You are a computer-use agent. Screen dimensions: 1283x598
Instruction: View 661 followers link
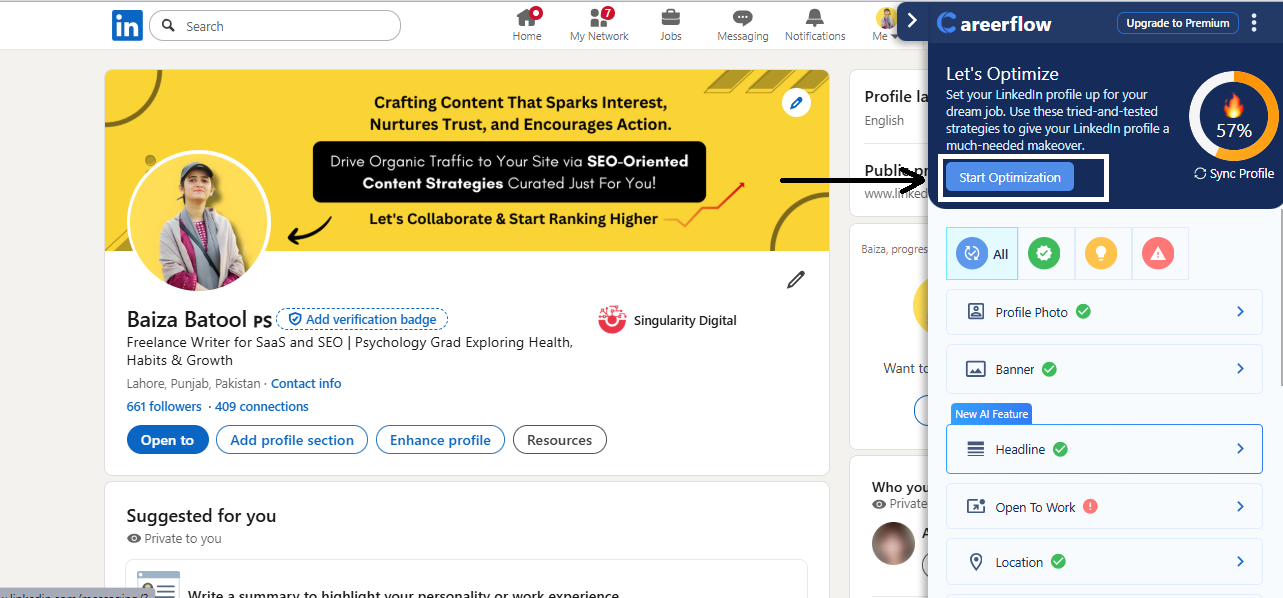pyautogui.click(x=164, y=406)
